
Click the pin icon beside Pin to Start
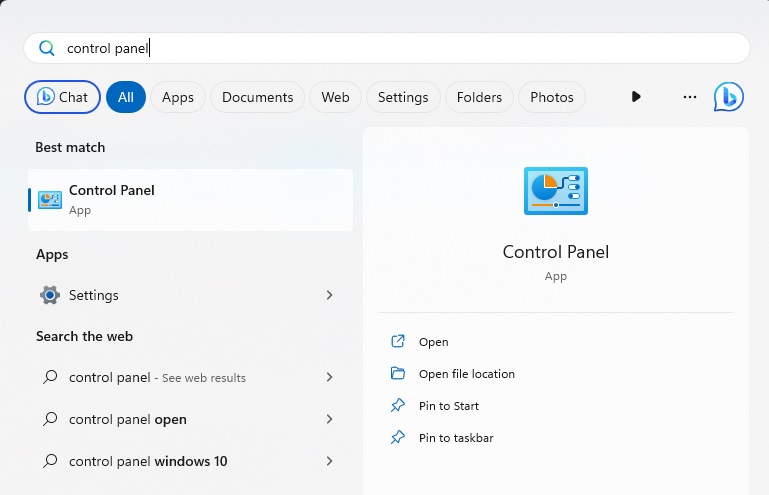pos(398,405)
